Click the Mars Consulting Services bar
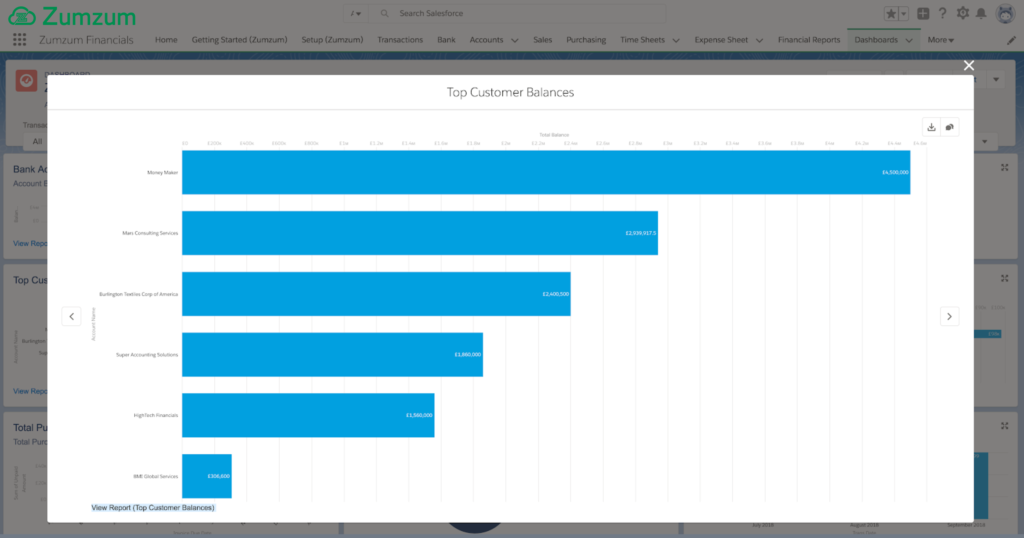Viewport: 1024px width, 538px height. pos(420,233)
